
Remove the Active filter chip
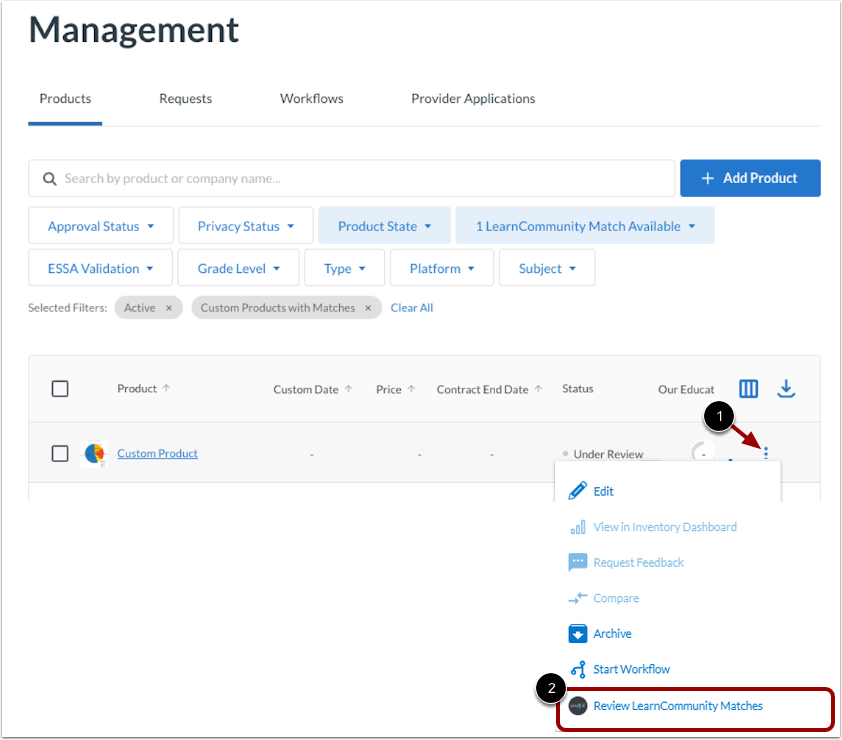click(x=169, y=308)
